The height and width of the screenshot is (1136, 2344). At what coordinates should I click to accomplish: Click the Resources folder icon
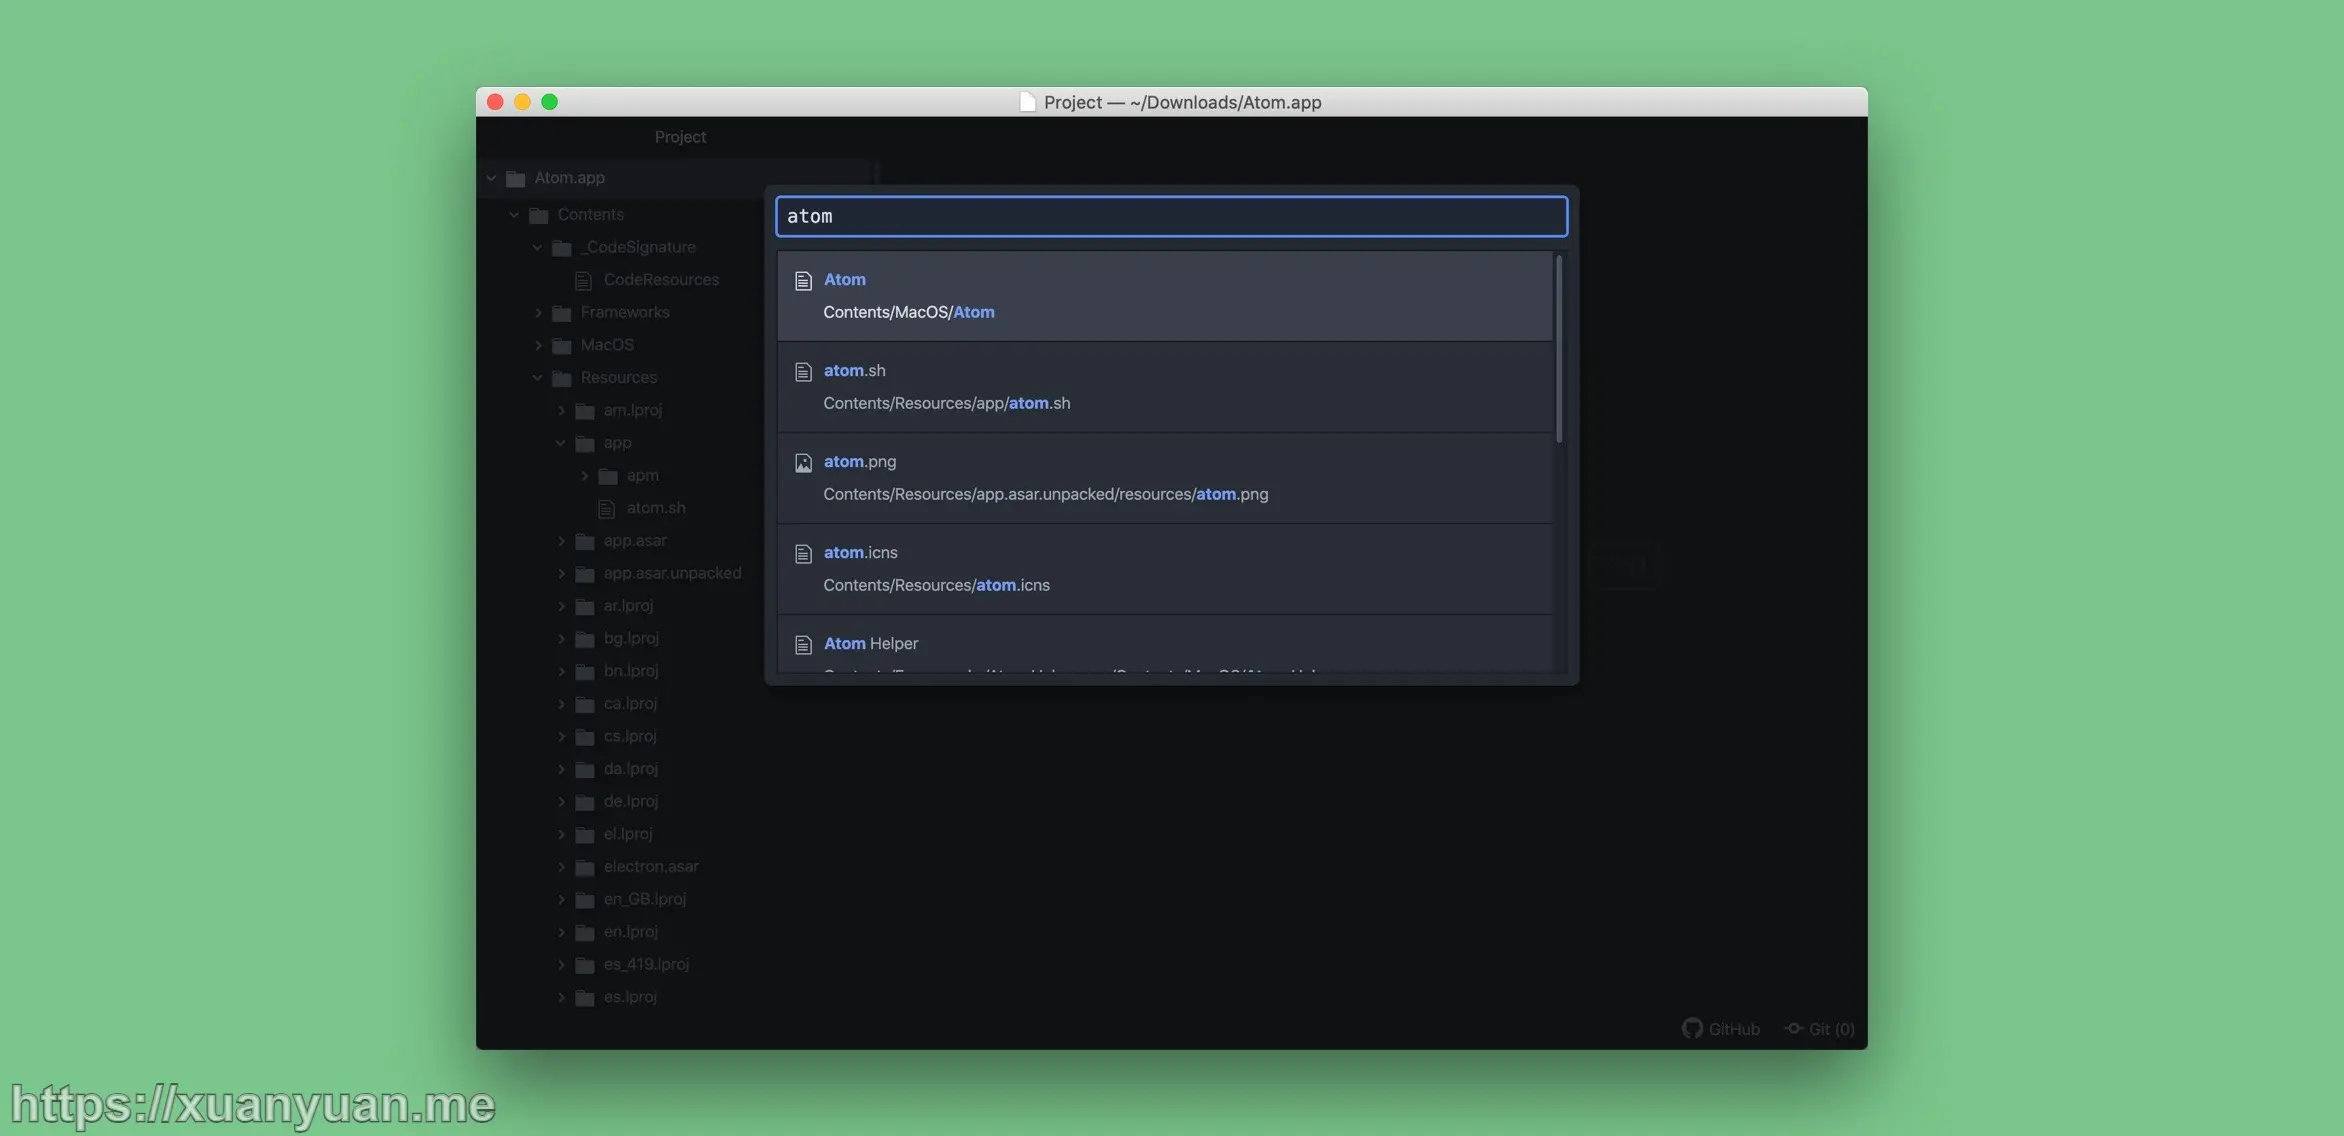(x=562, y=378)
